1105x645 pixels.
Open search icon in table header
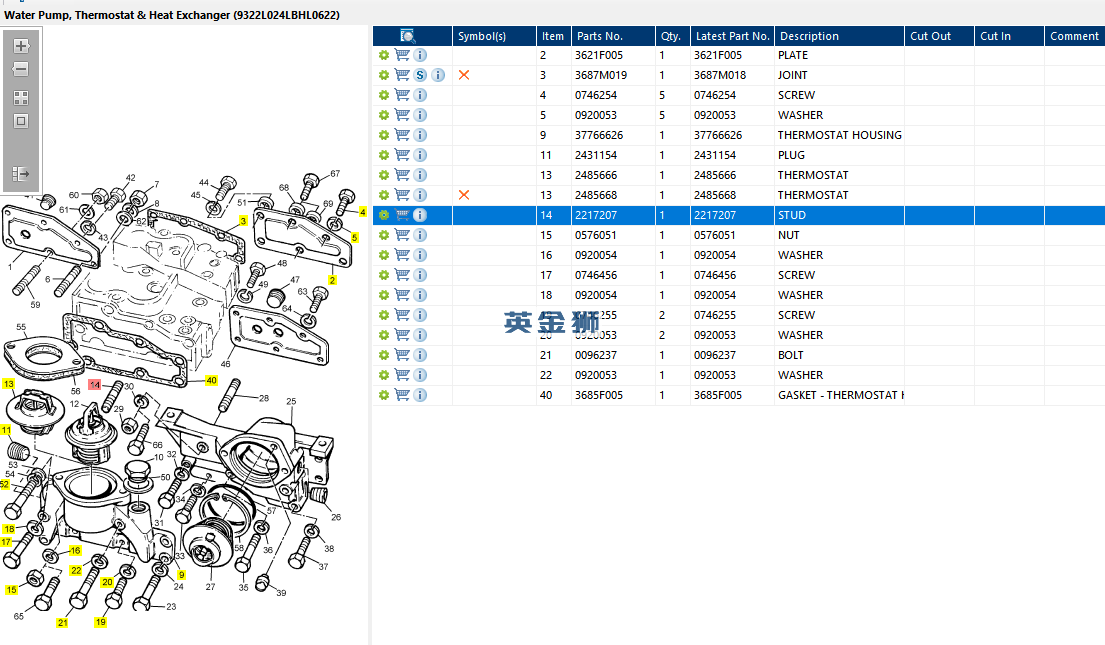408,36
